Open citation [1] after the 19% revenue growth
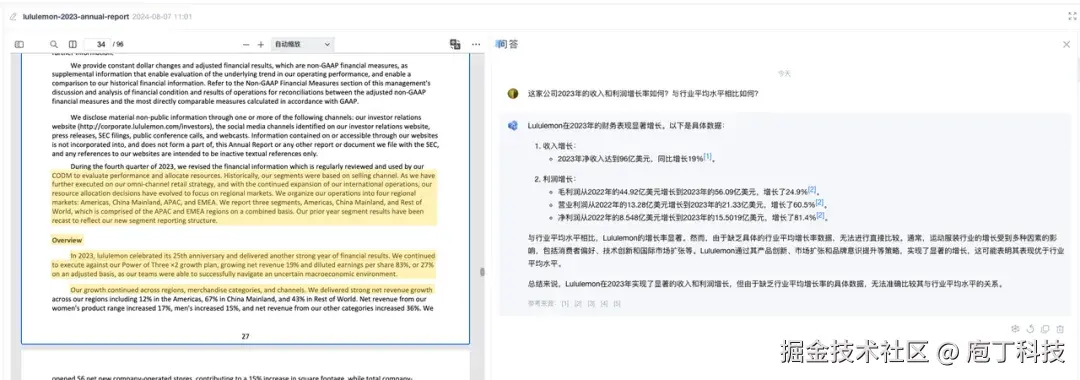Screen dimensions: 1080x380 (708, 157)
